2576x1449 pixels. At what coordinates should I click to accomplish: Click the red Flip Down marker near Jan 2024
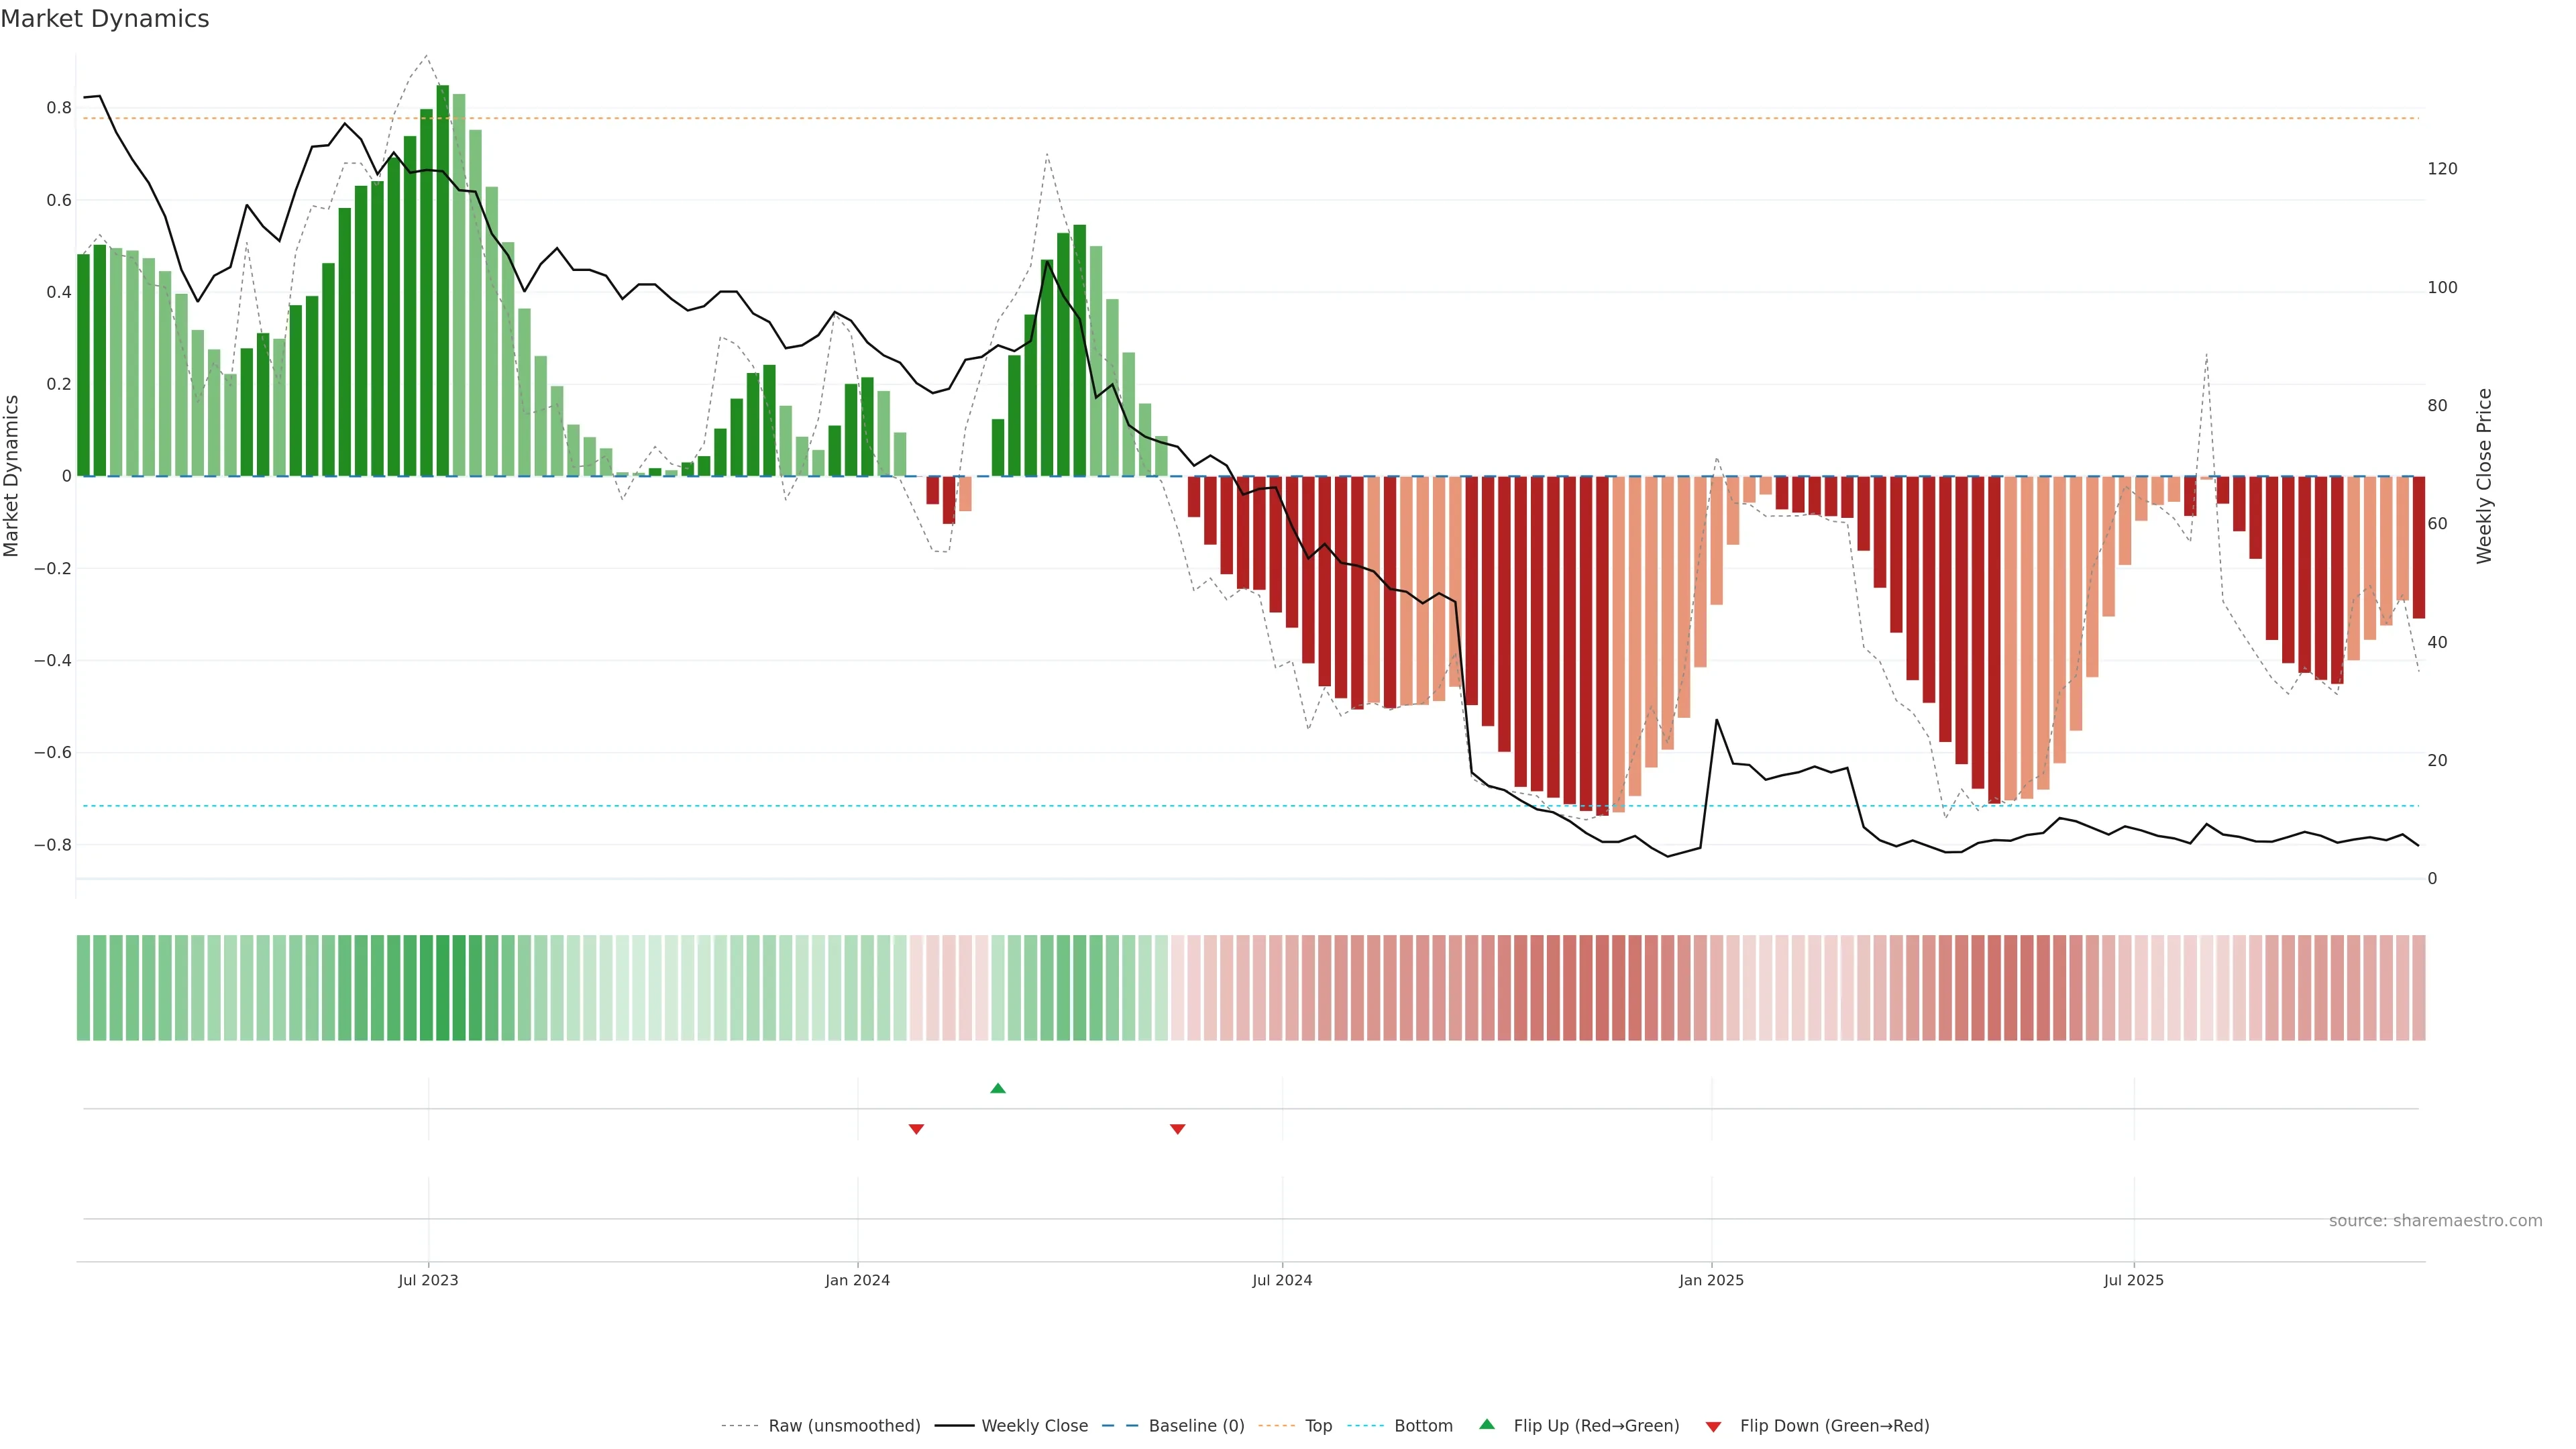point(916,1129)
